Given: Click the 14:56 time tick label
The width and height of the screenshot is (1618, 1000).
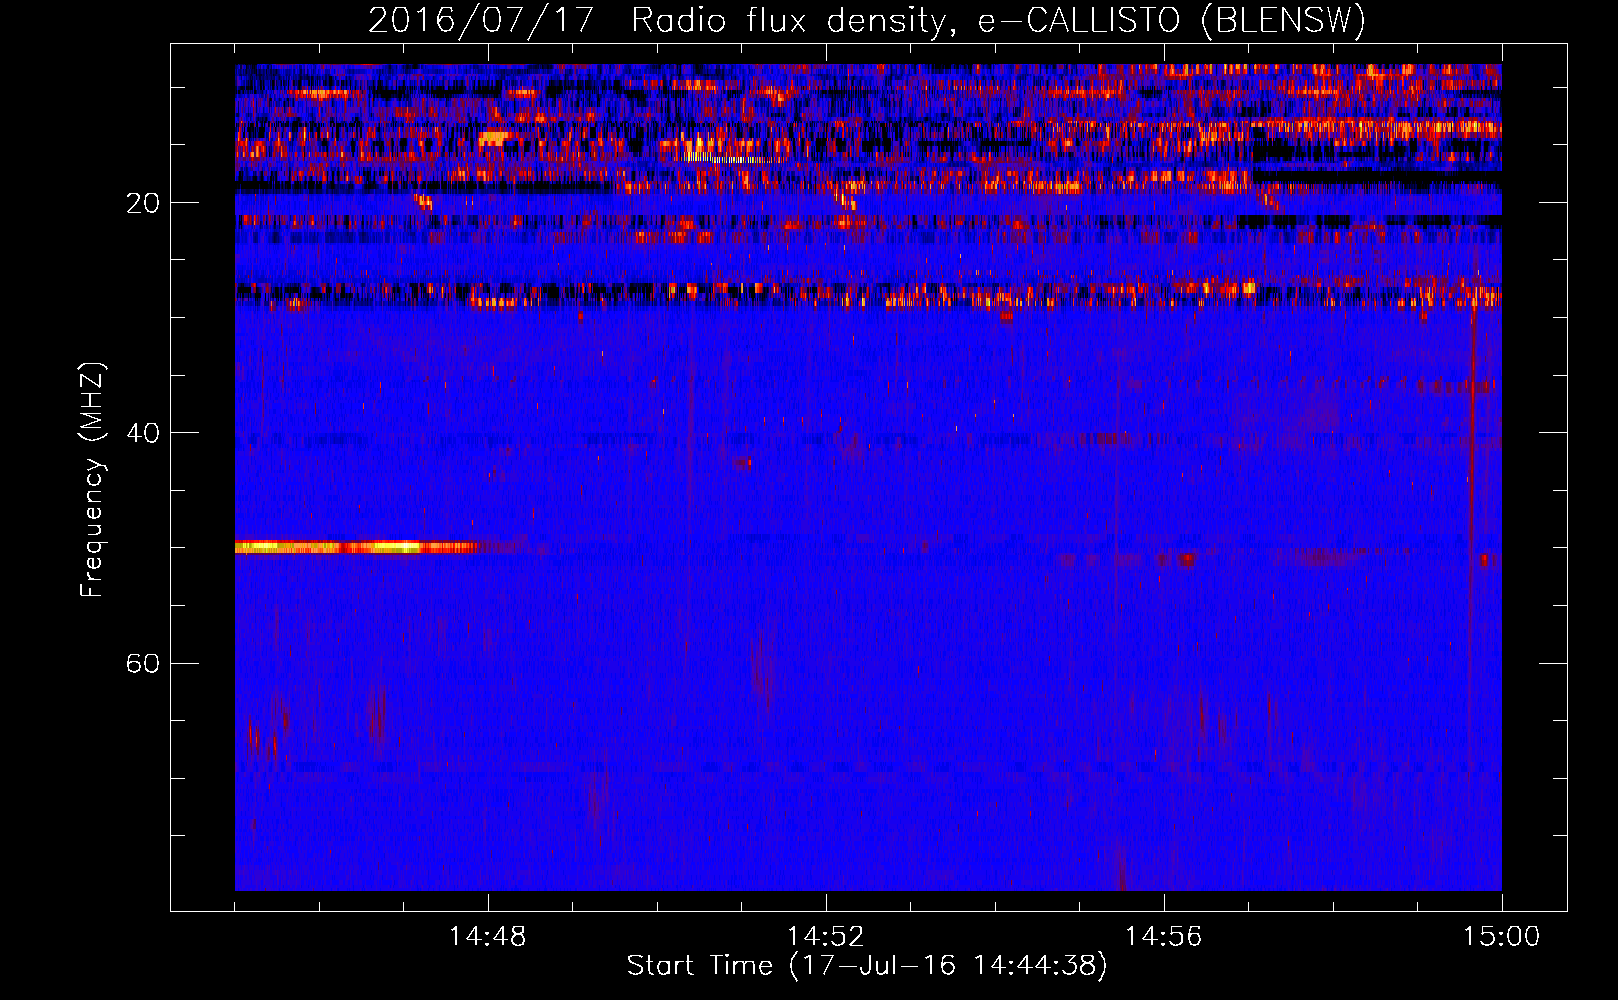Looking at the screenshot, I should click(1163, 937).
